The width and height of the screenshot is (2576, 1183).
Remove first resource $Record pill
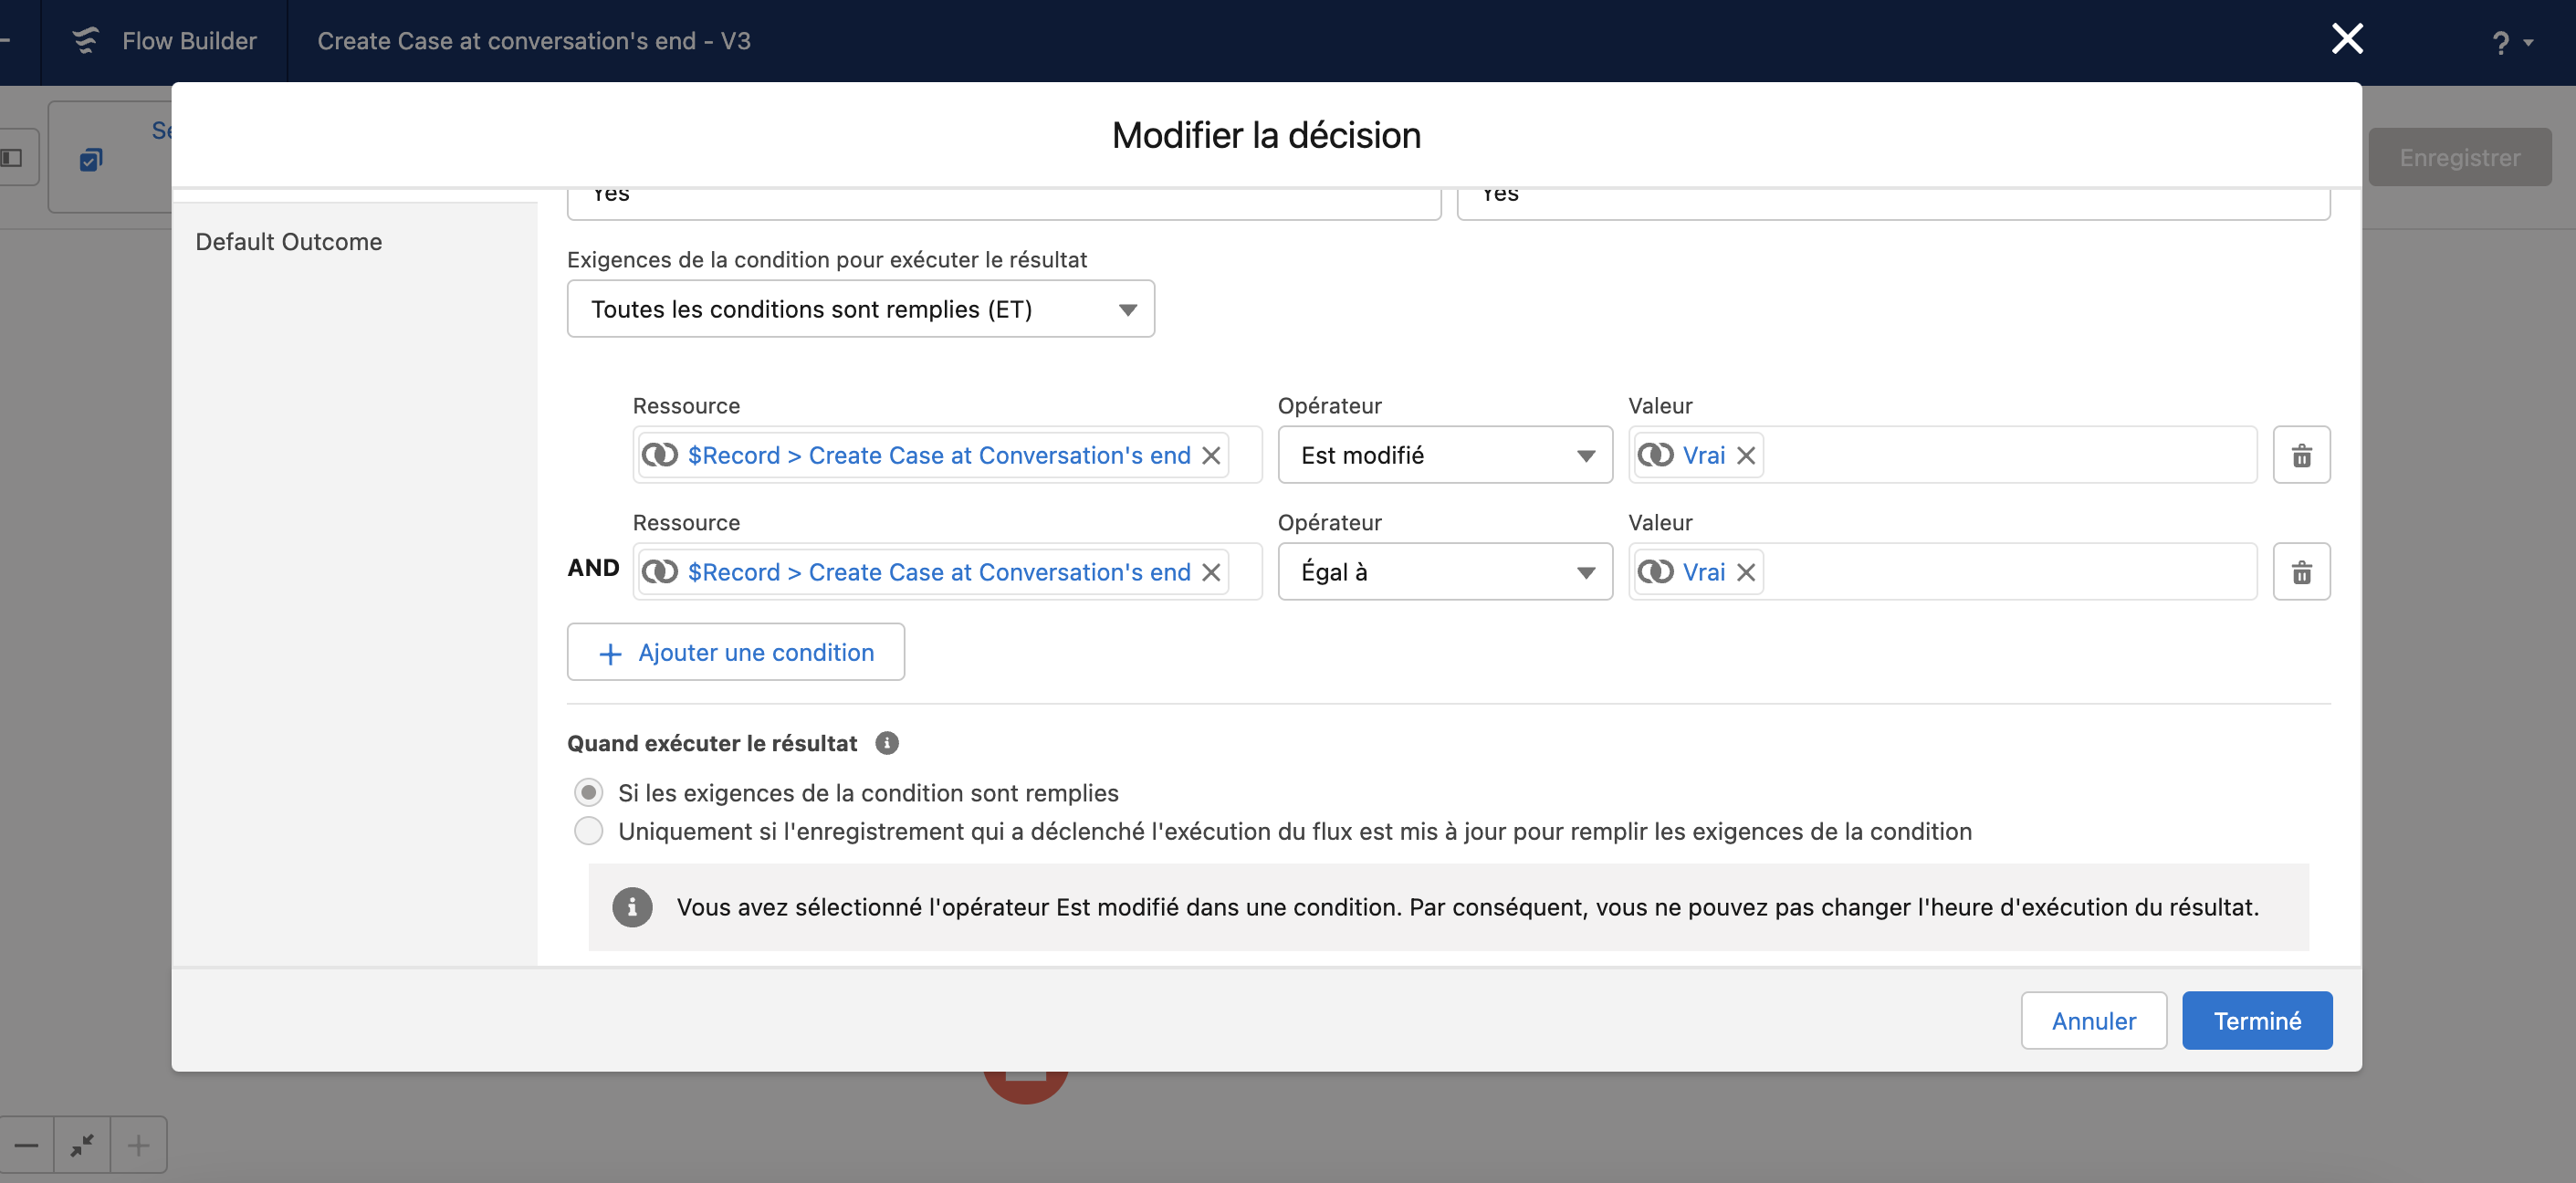[x=1211, y=455]
